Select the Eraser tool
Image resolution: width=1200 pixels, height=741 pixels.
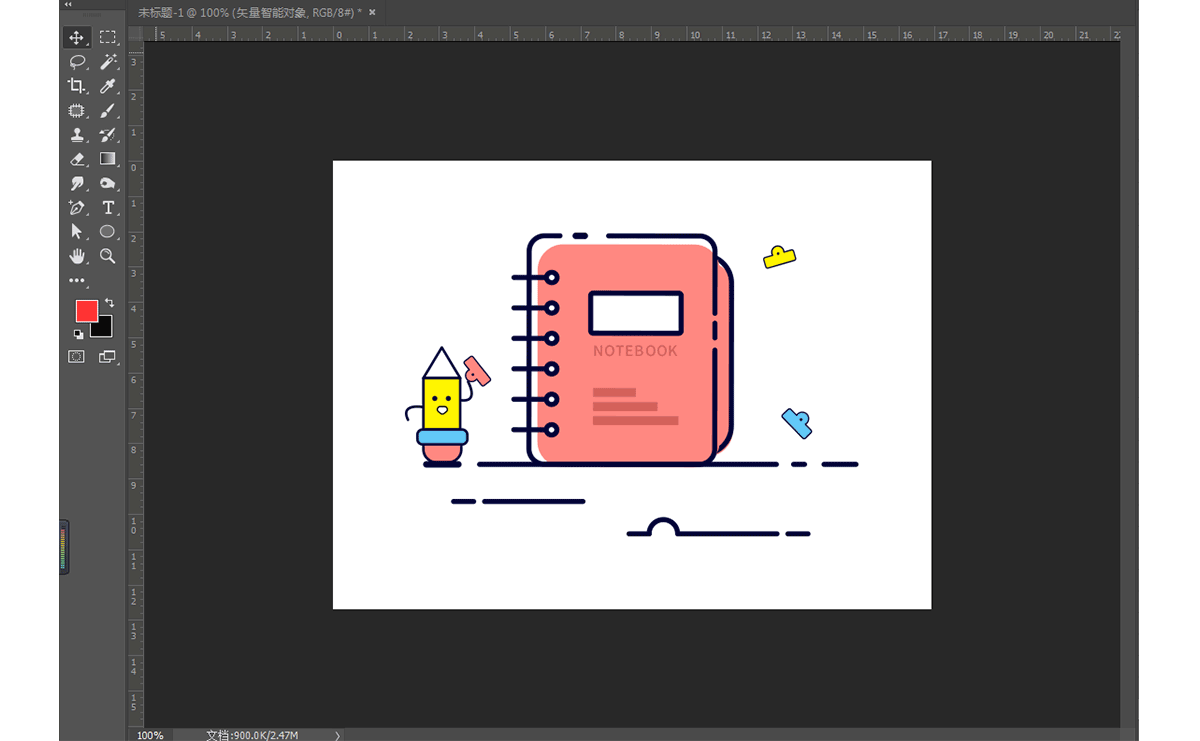(x=76, y=159)
